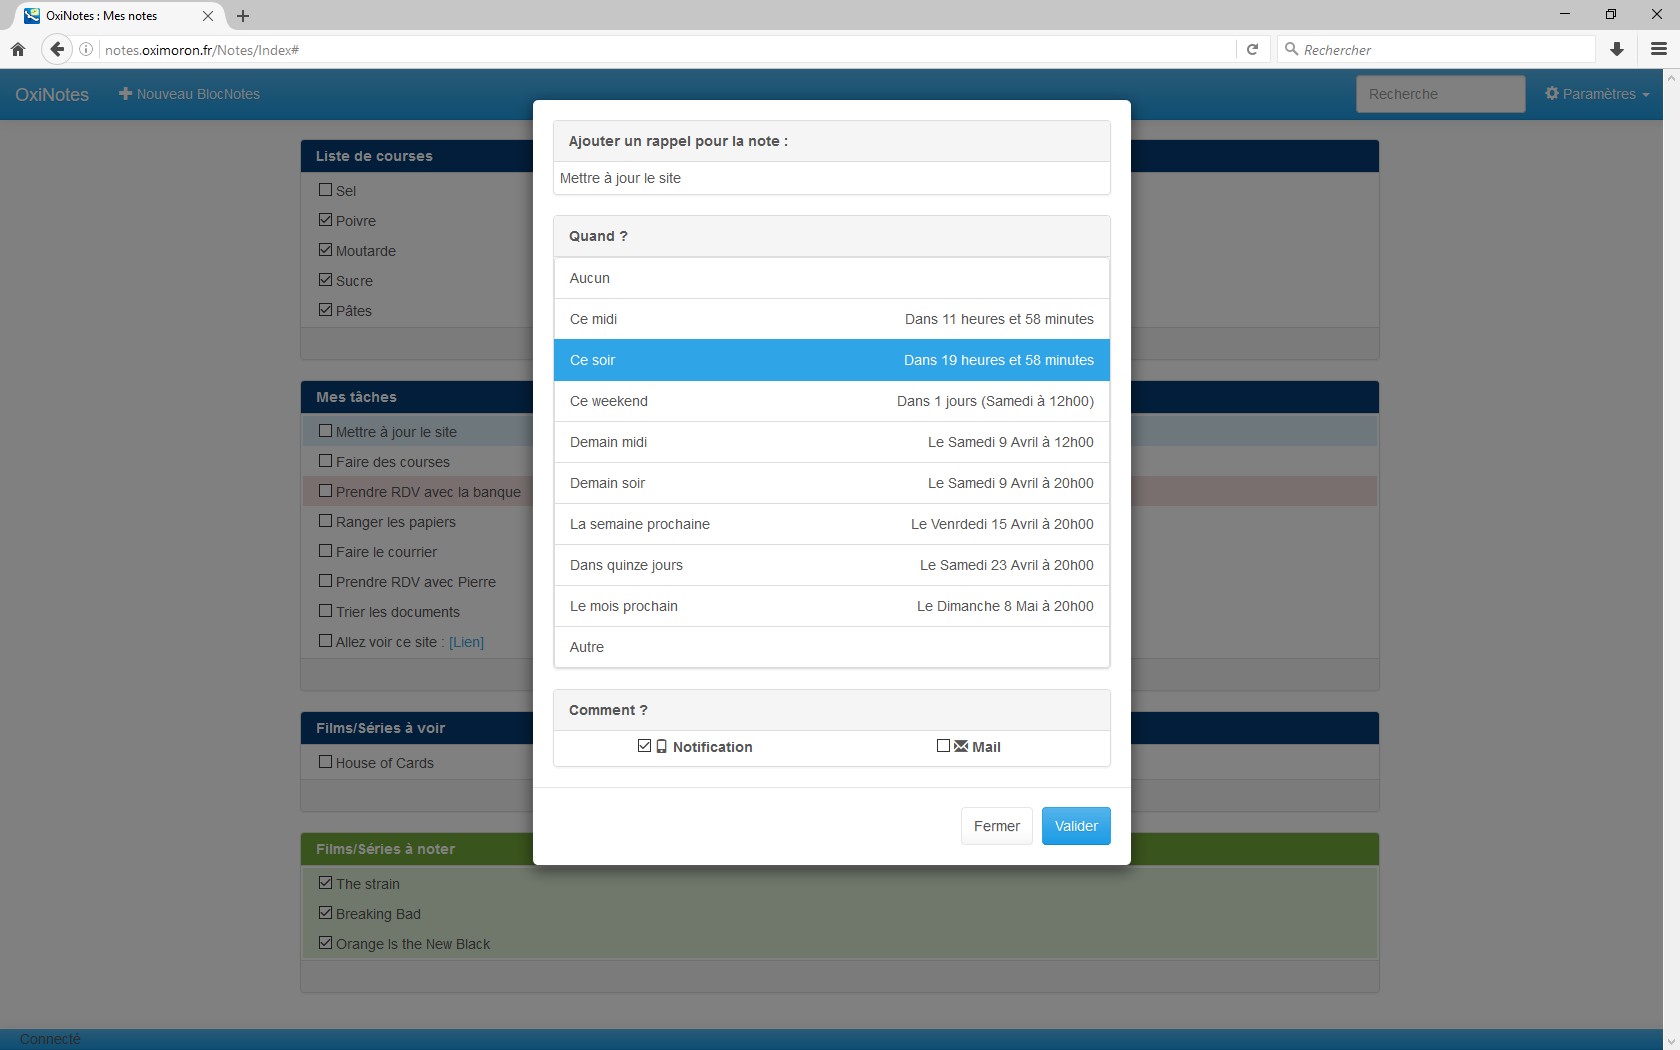
Task: Choose the Ce midi reminder option
Action: 832,319
